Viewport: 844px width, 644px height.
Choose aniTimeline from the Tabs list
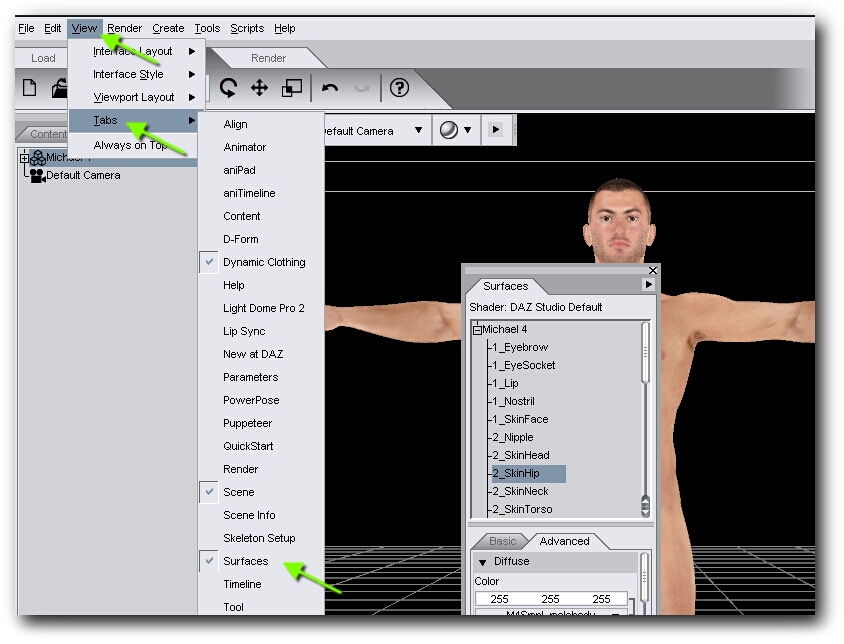[262, 193]
